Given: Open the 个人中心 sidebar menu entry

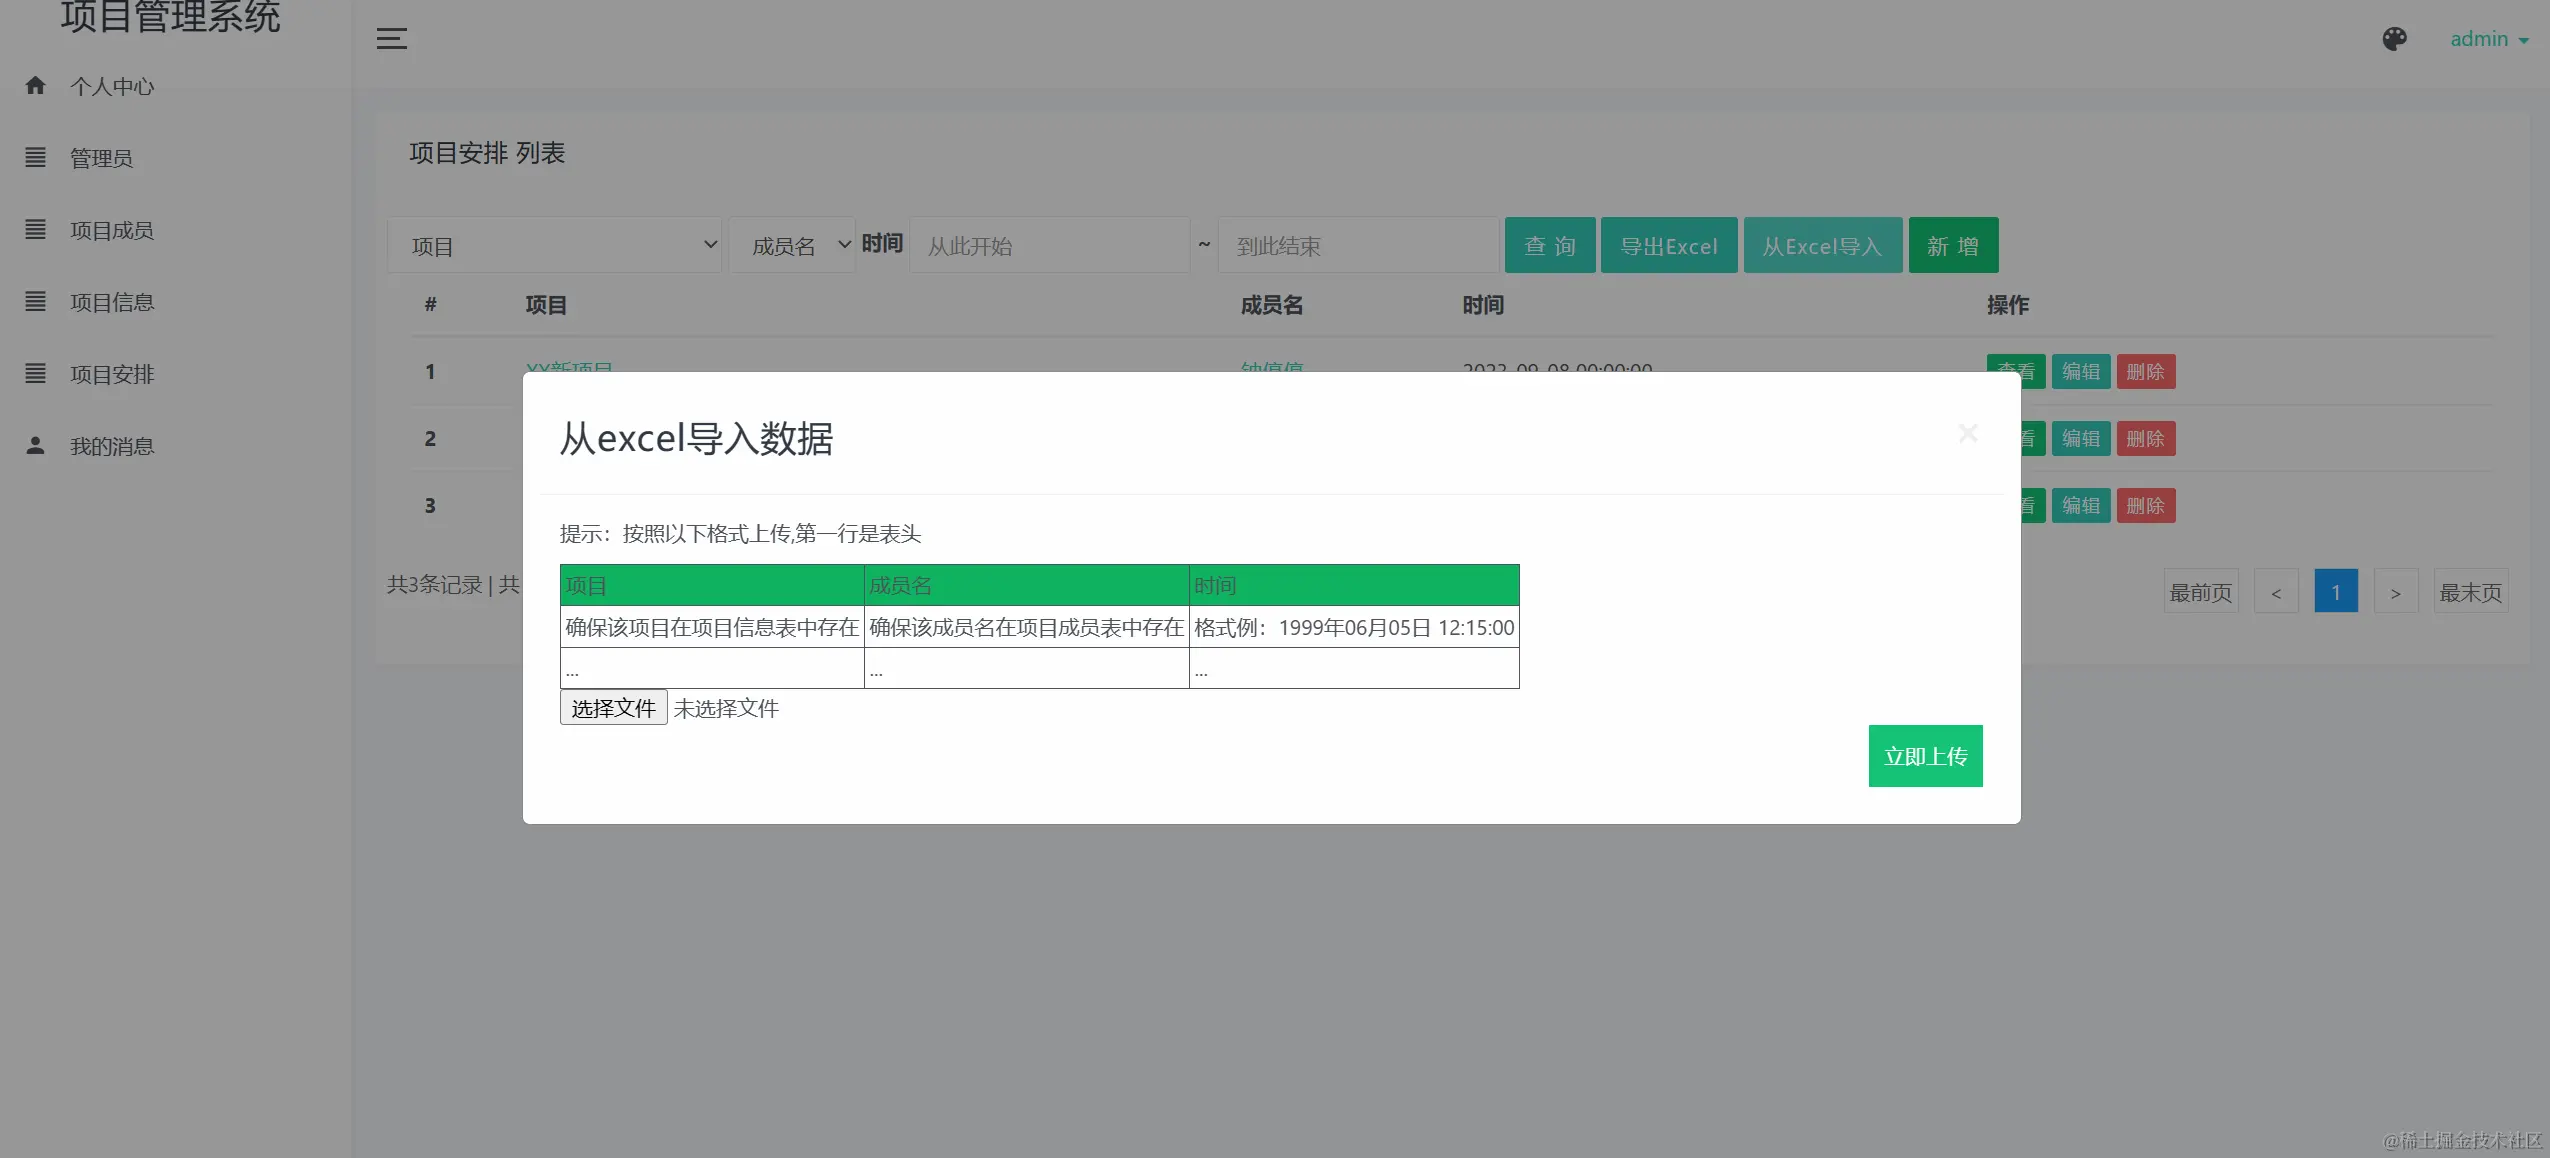Looking at the screenshot, I should point(112,86).
